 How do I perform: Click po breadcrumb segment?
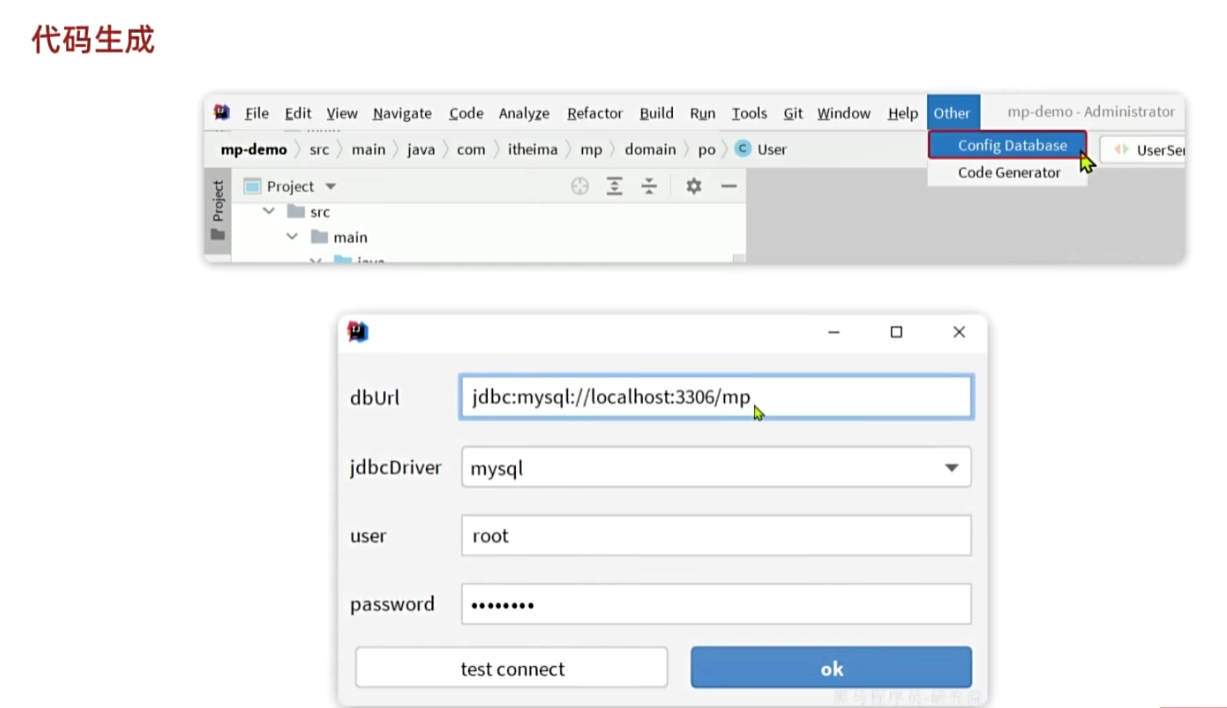(x=707, y=149)
